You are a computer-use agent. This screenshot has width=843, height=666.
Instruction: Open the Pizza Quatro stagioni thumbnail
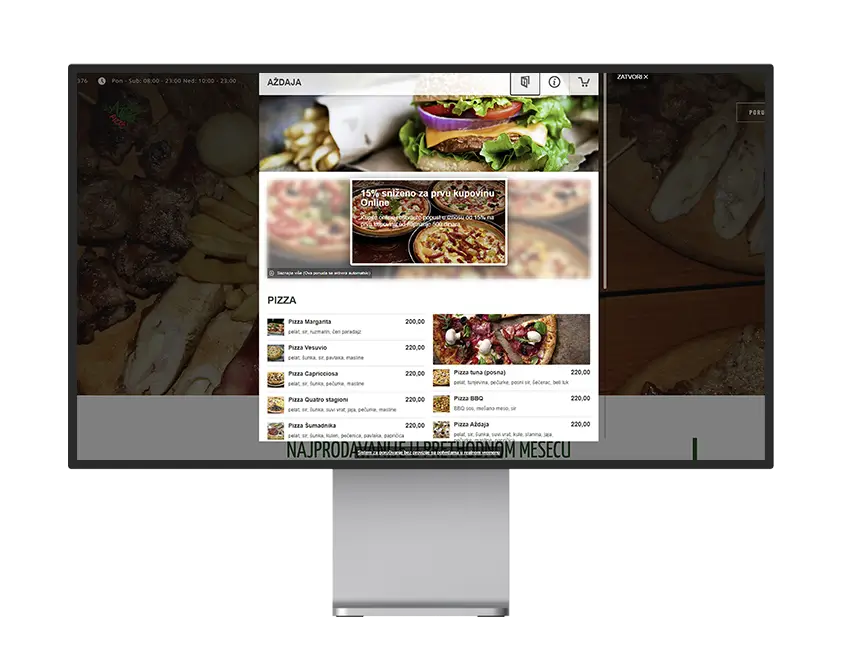(276, 405)
